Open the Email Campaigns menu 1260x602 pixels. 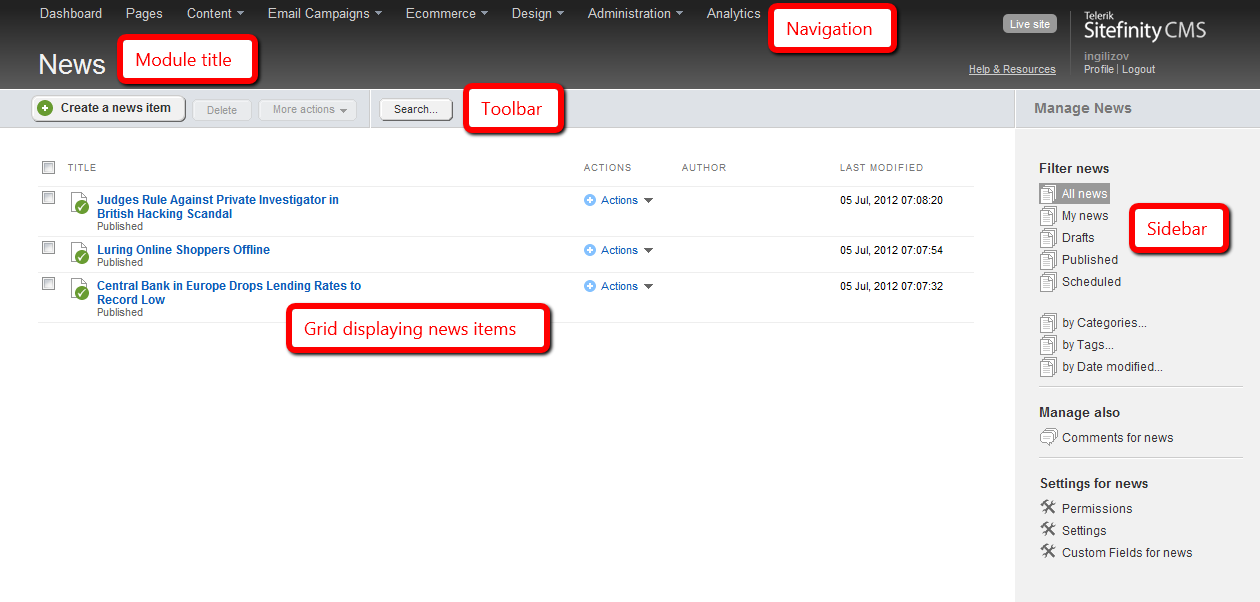tap(324, 14)
